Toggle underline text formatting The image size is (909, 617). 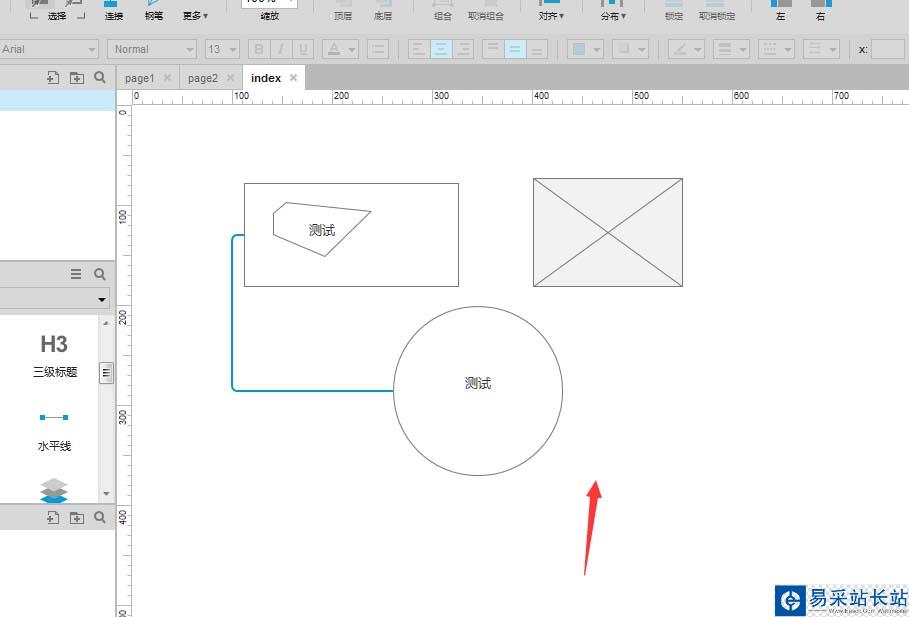(x=303, y=49)
